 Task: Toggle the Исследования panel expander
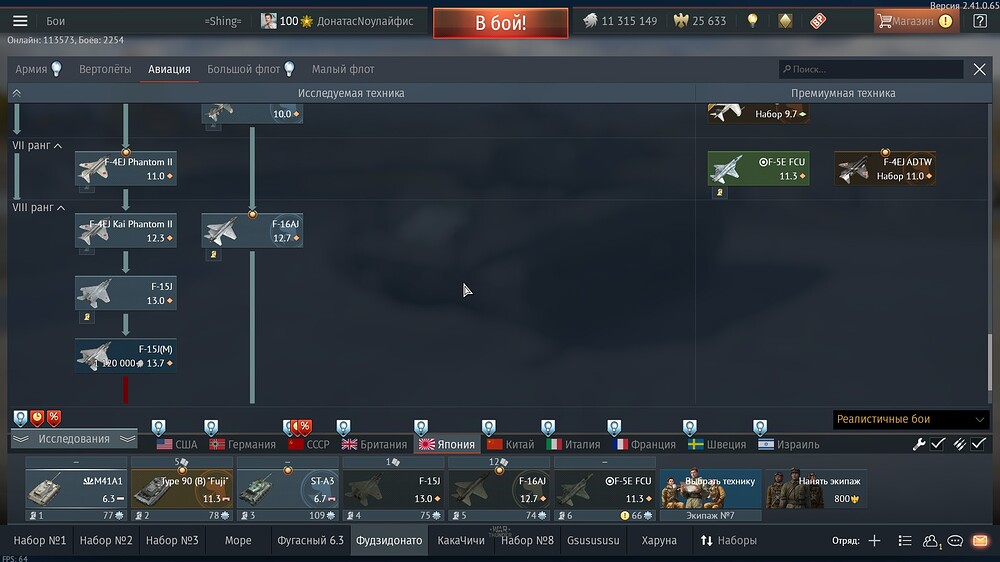[74, 439]
